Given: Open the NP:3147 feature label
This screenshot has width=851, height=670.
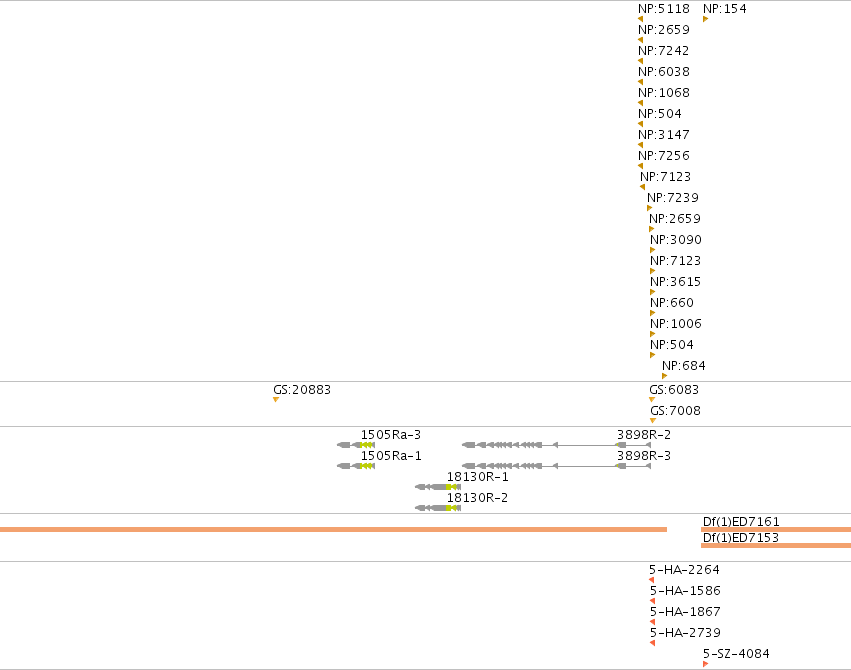Looking at the screenshot, I should point(664,135).
